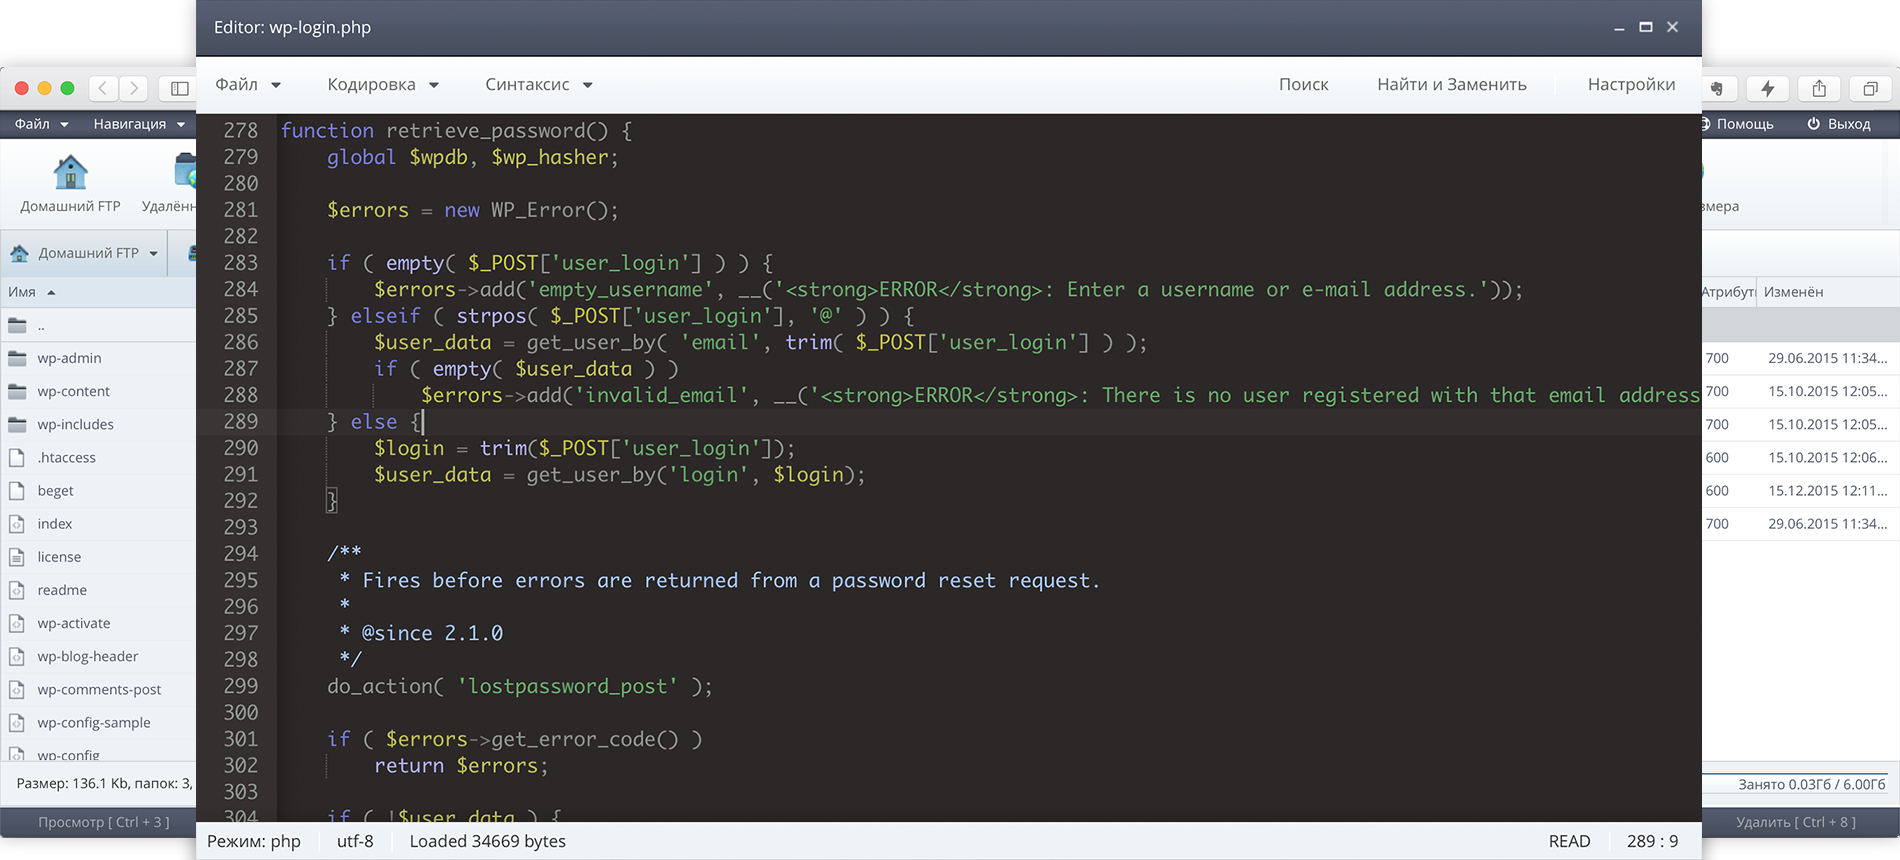Close the wp-login.php editor window
This screenshot has width=1900, height=860.
1672,27
